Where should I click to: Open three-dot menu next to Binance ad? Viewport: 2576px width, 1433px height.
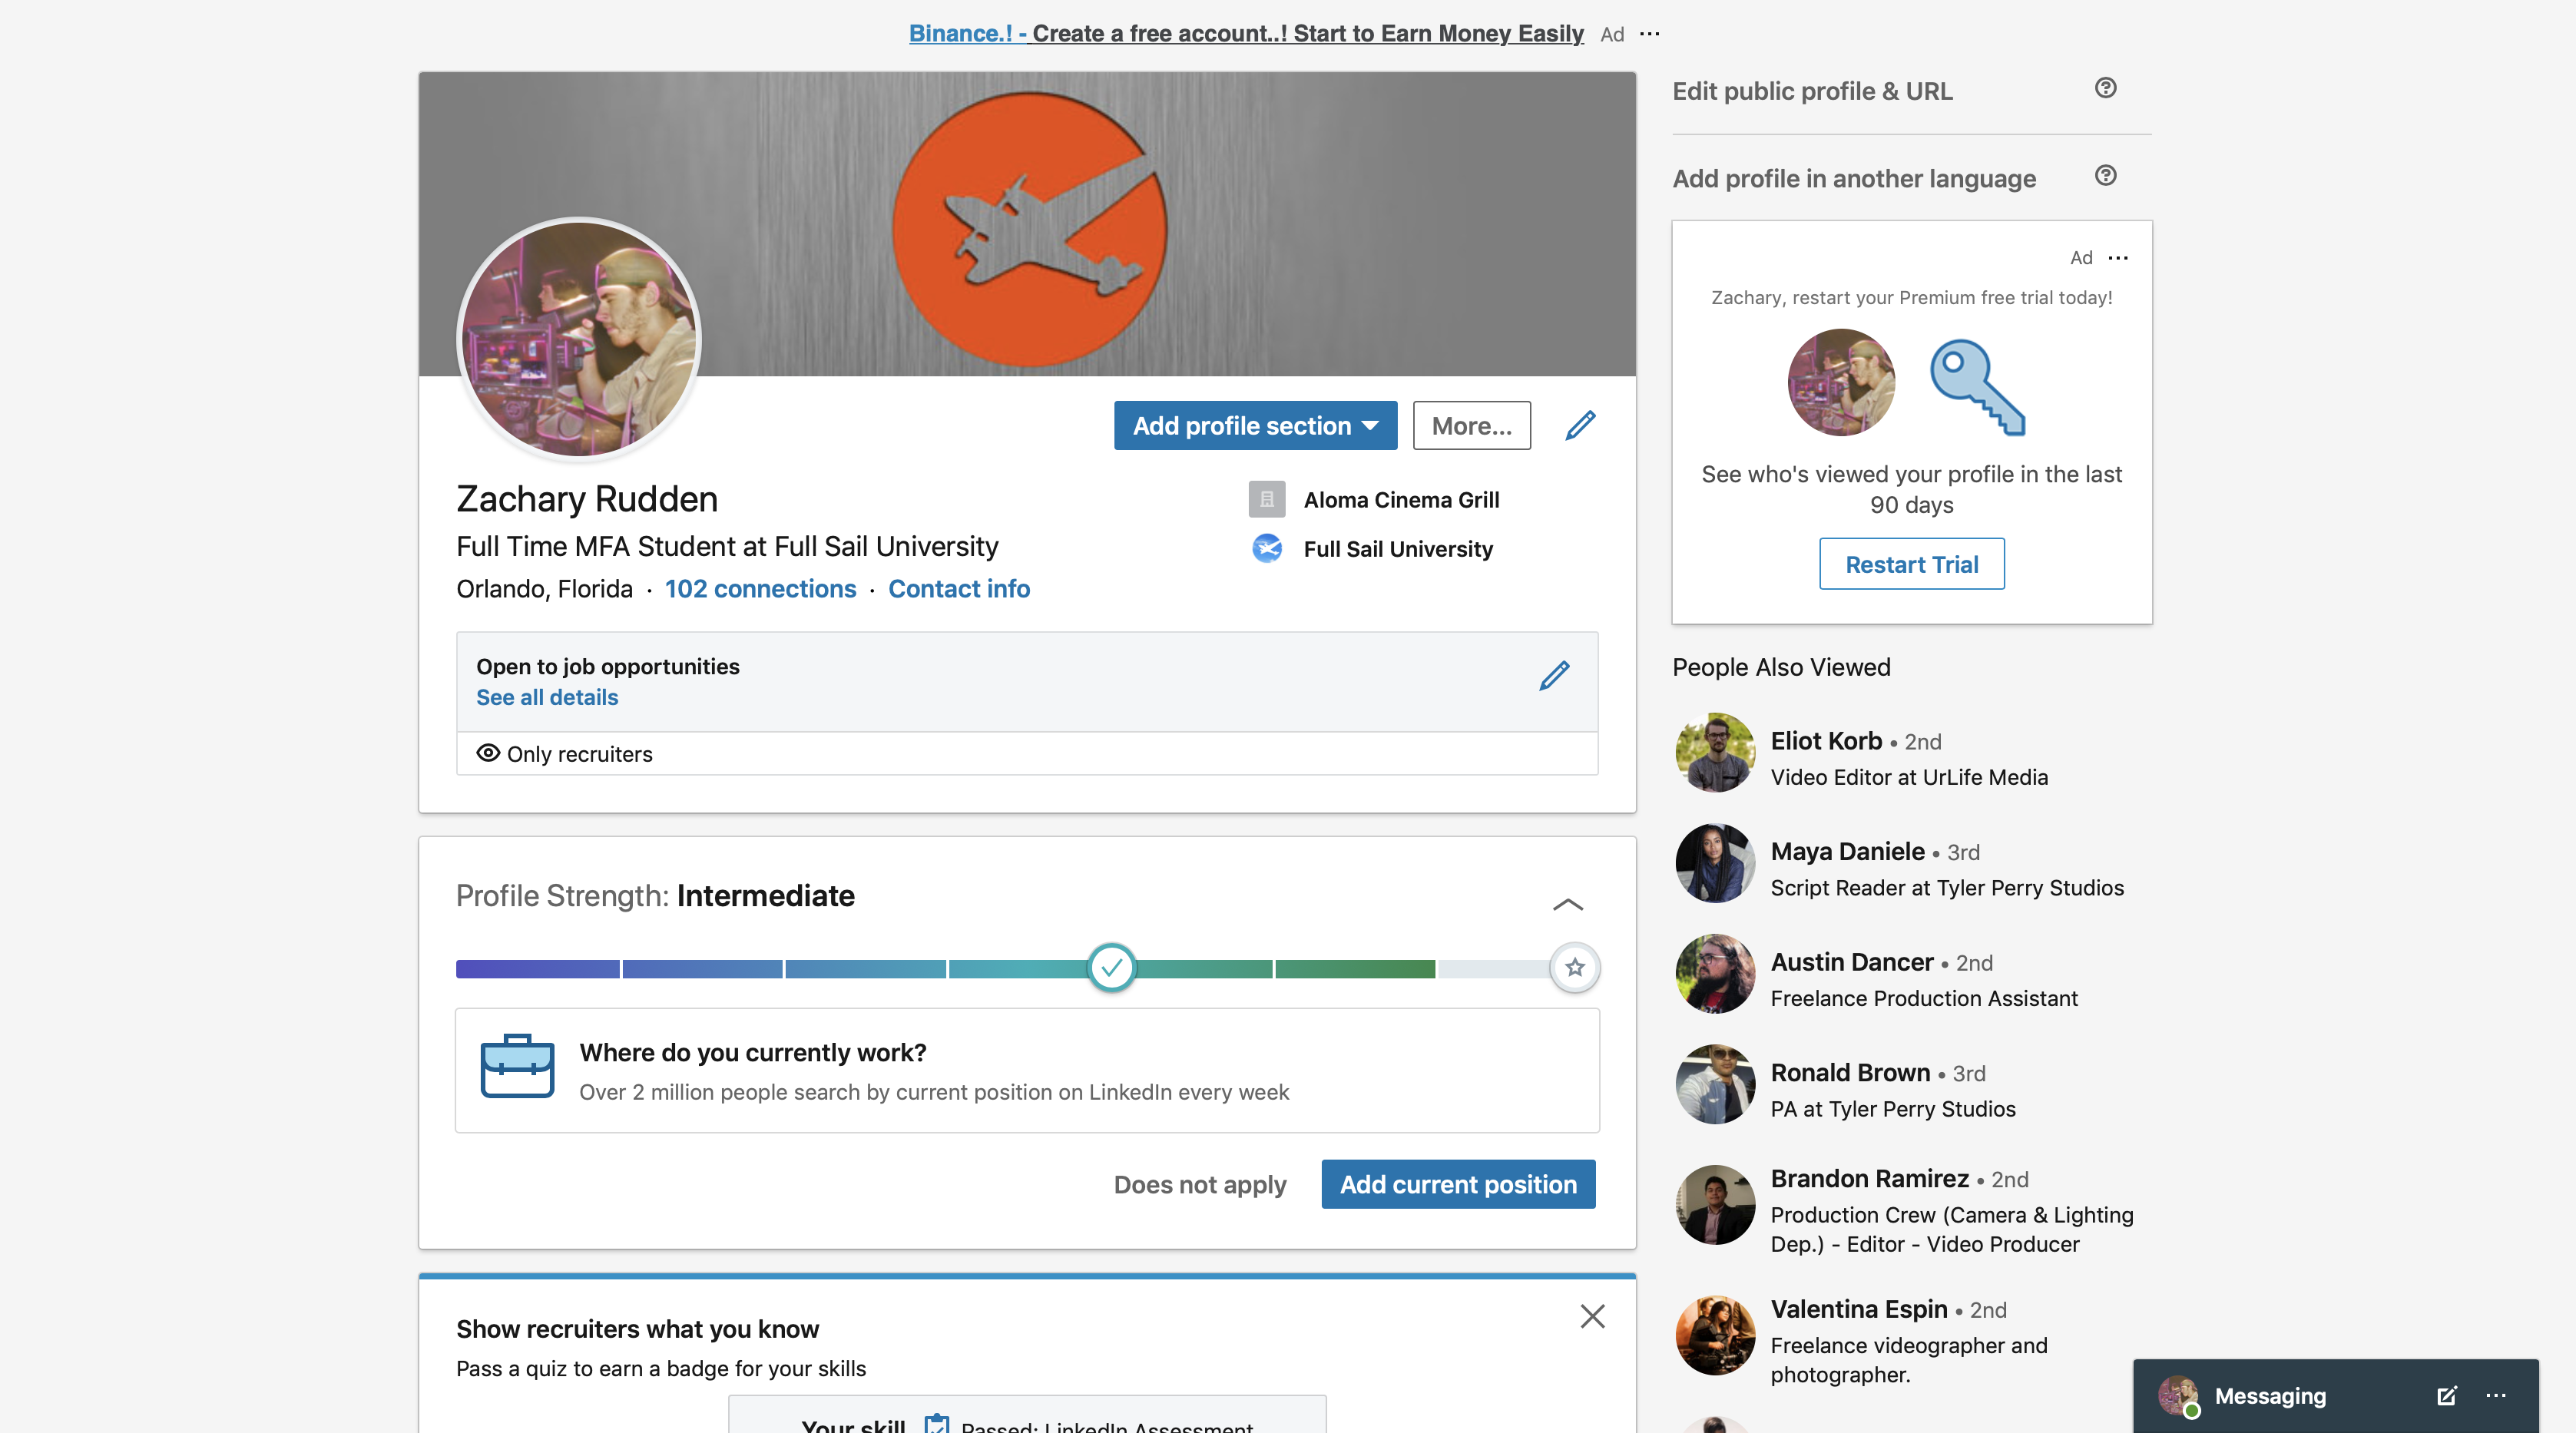[1650, 34]
